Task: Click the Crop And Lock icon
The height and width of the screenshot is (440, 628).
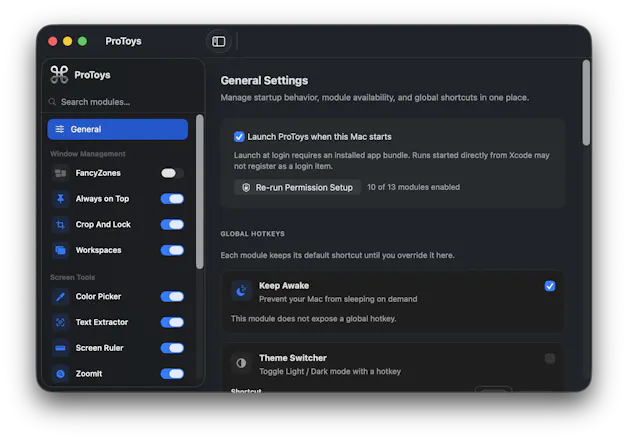Action: [x=60, y=225]
